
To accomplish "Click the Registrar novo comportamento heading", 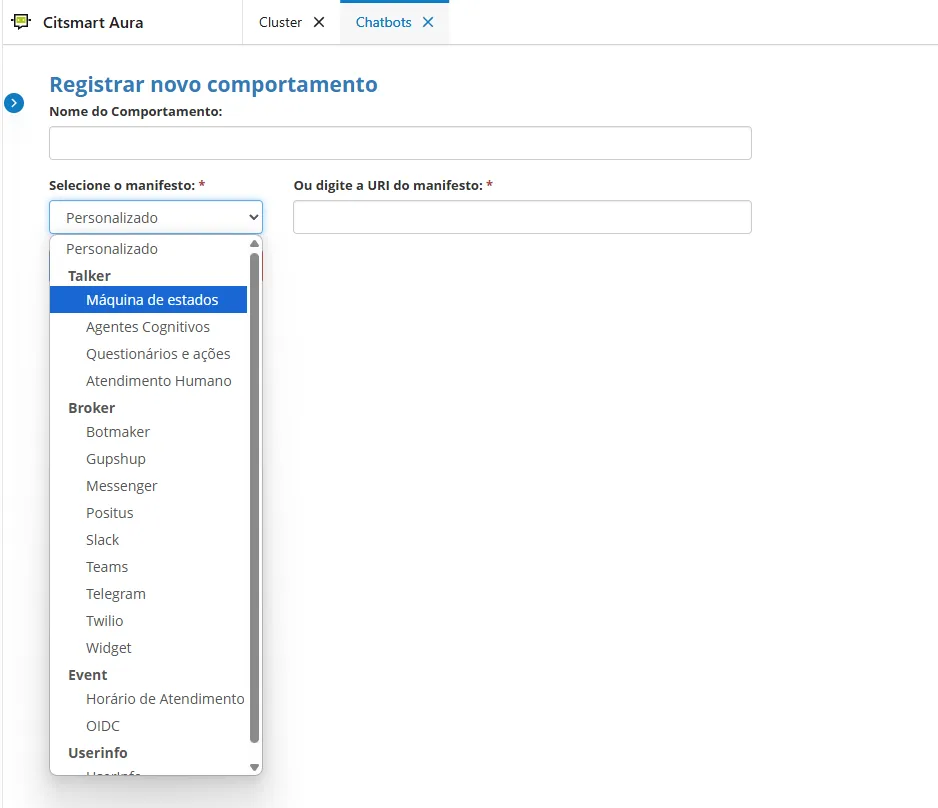I will (213, 84).
